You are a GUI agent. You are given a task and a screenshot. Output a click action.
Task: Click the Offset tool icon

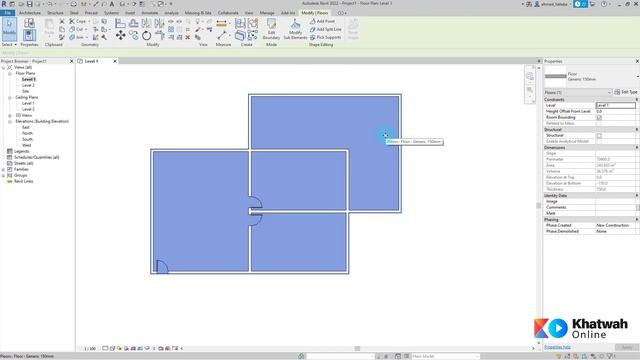point(133,23)
